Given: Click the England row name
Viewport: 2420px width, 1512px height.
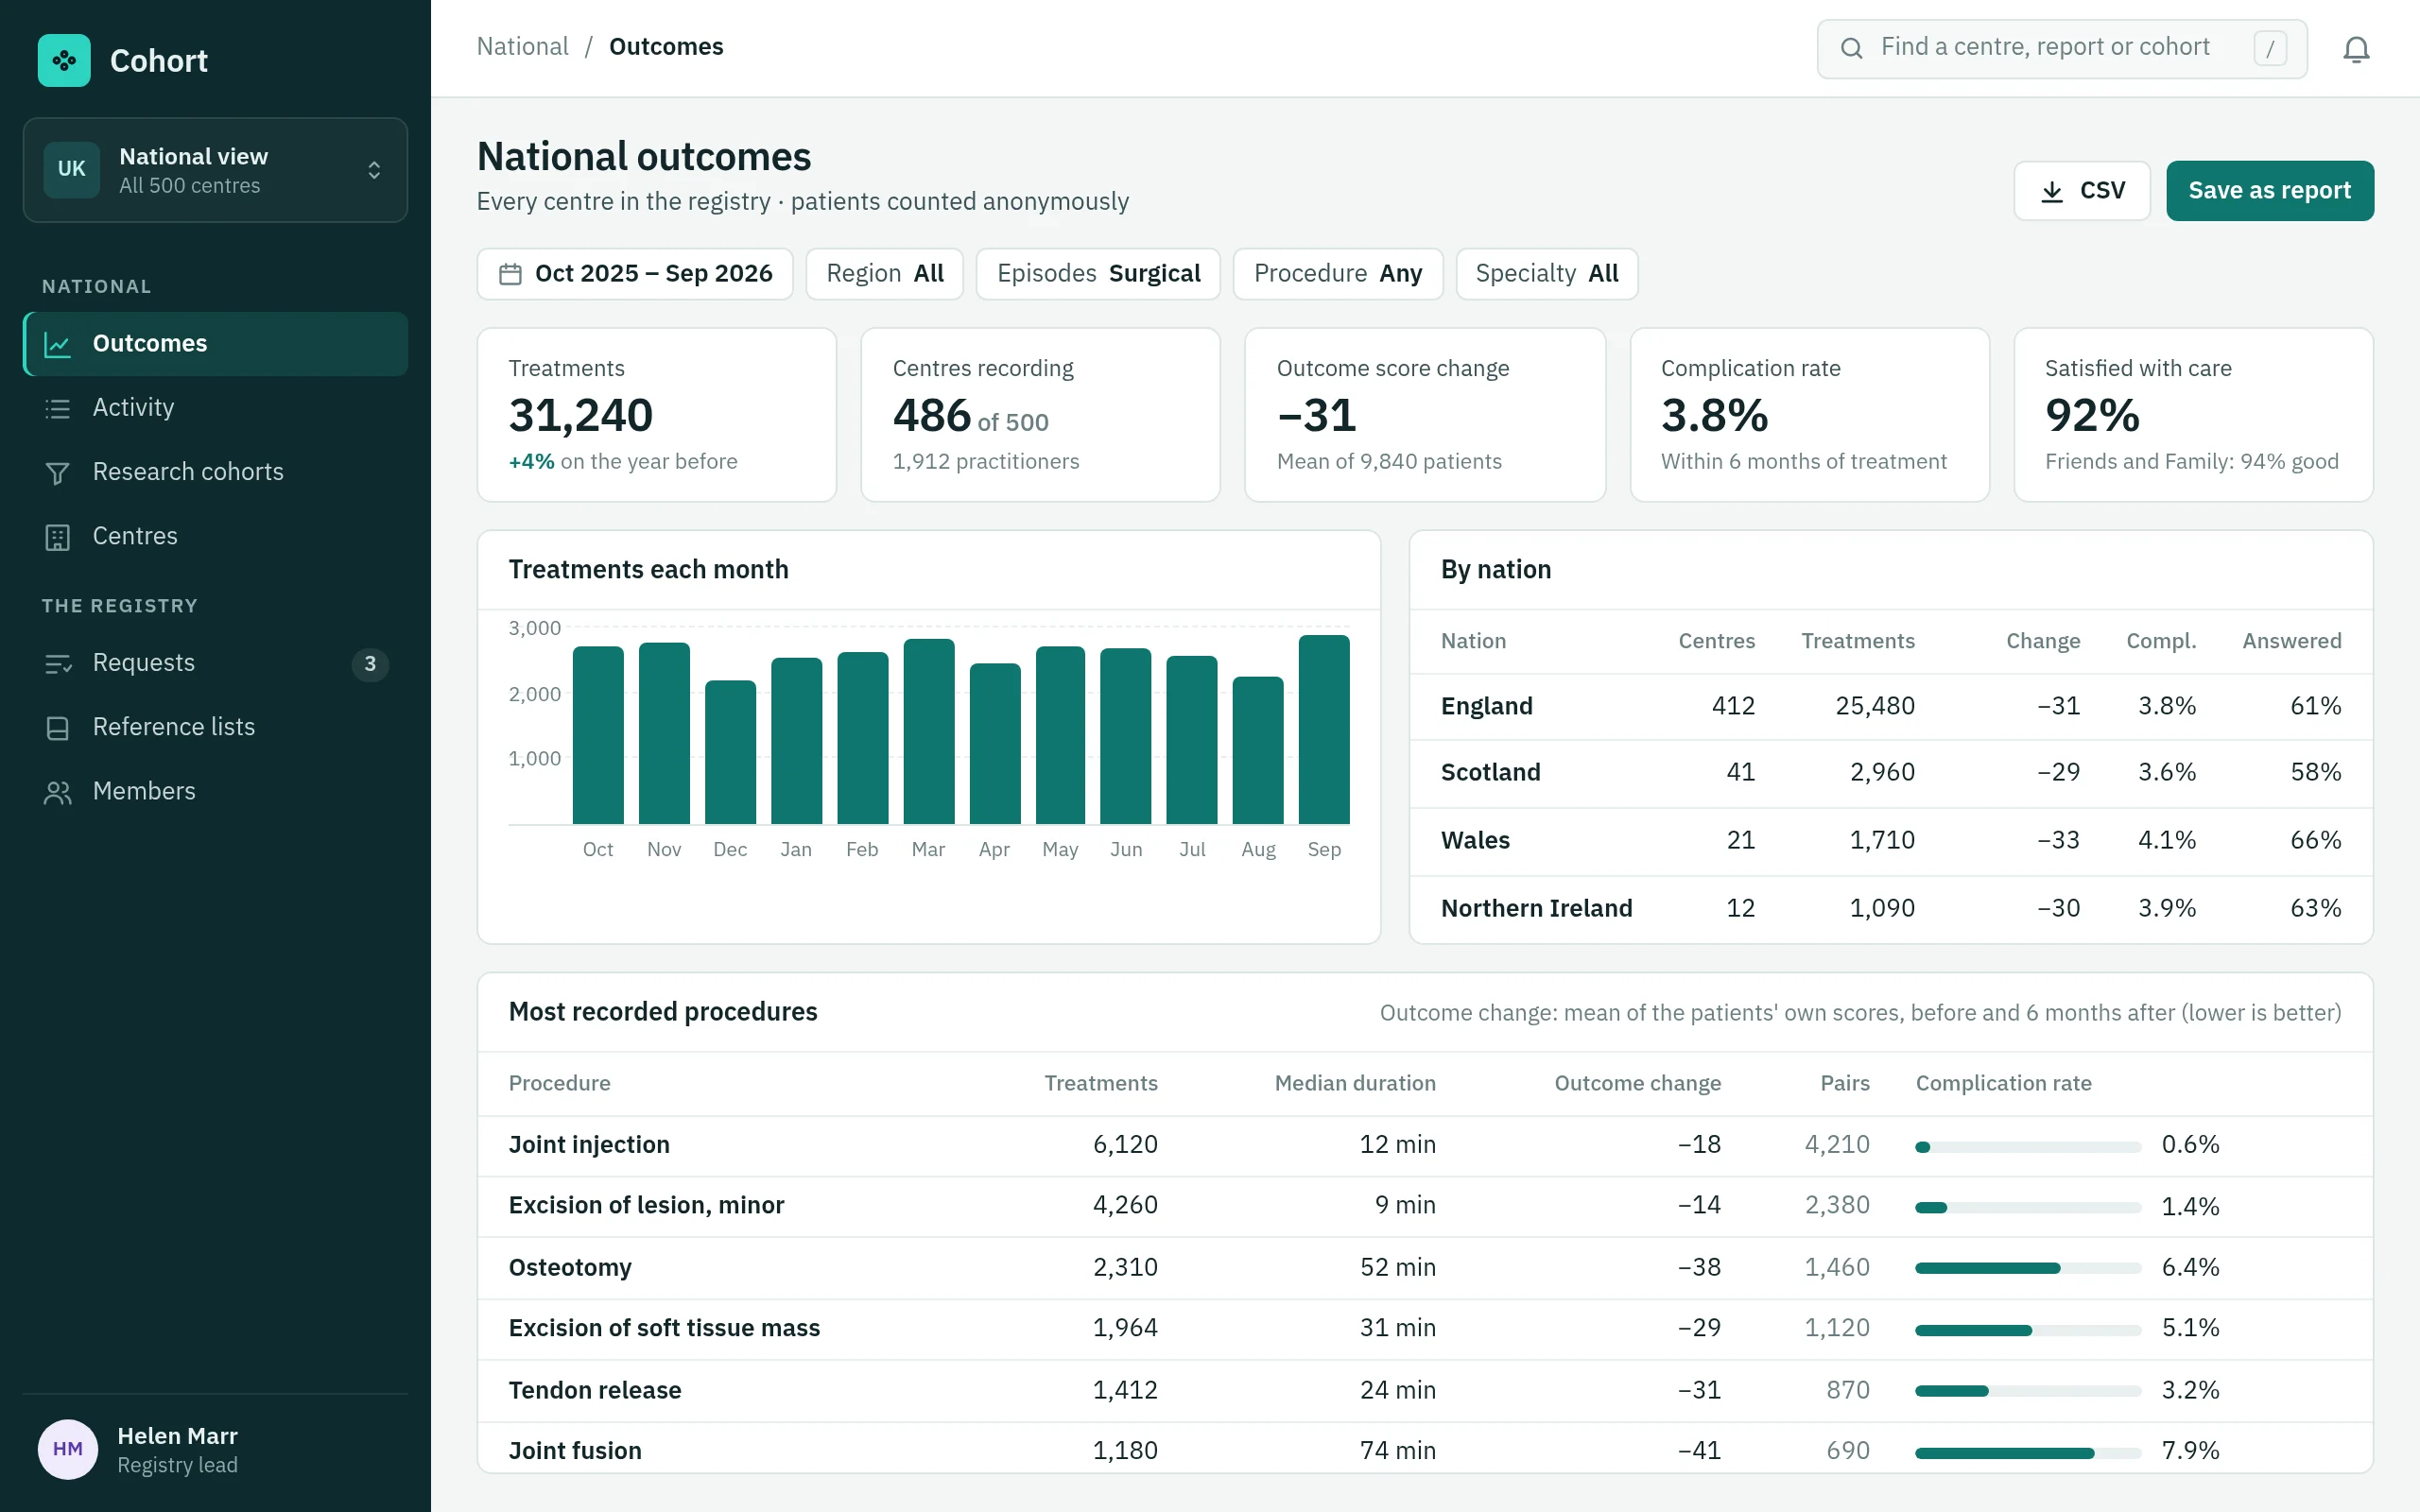Looking at the screenshot, I should click(1486, 707).
